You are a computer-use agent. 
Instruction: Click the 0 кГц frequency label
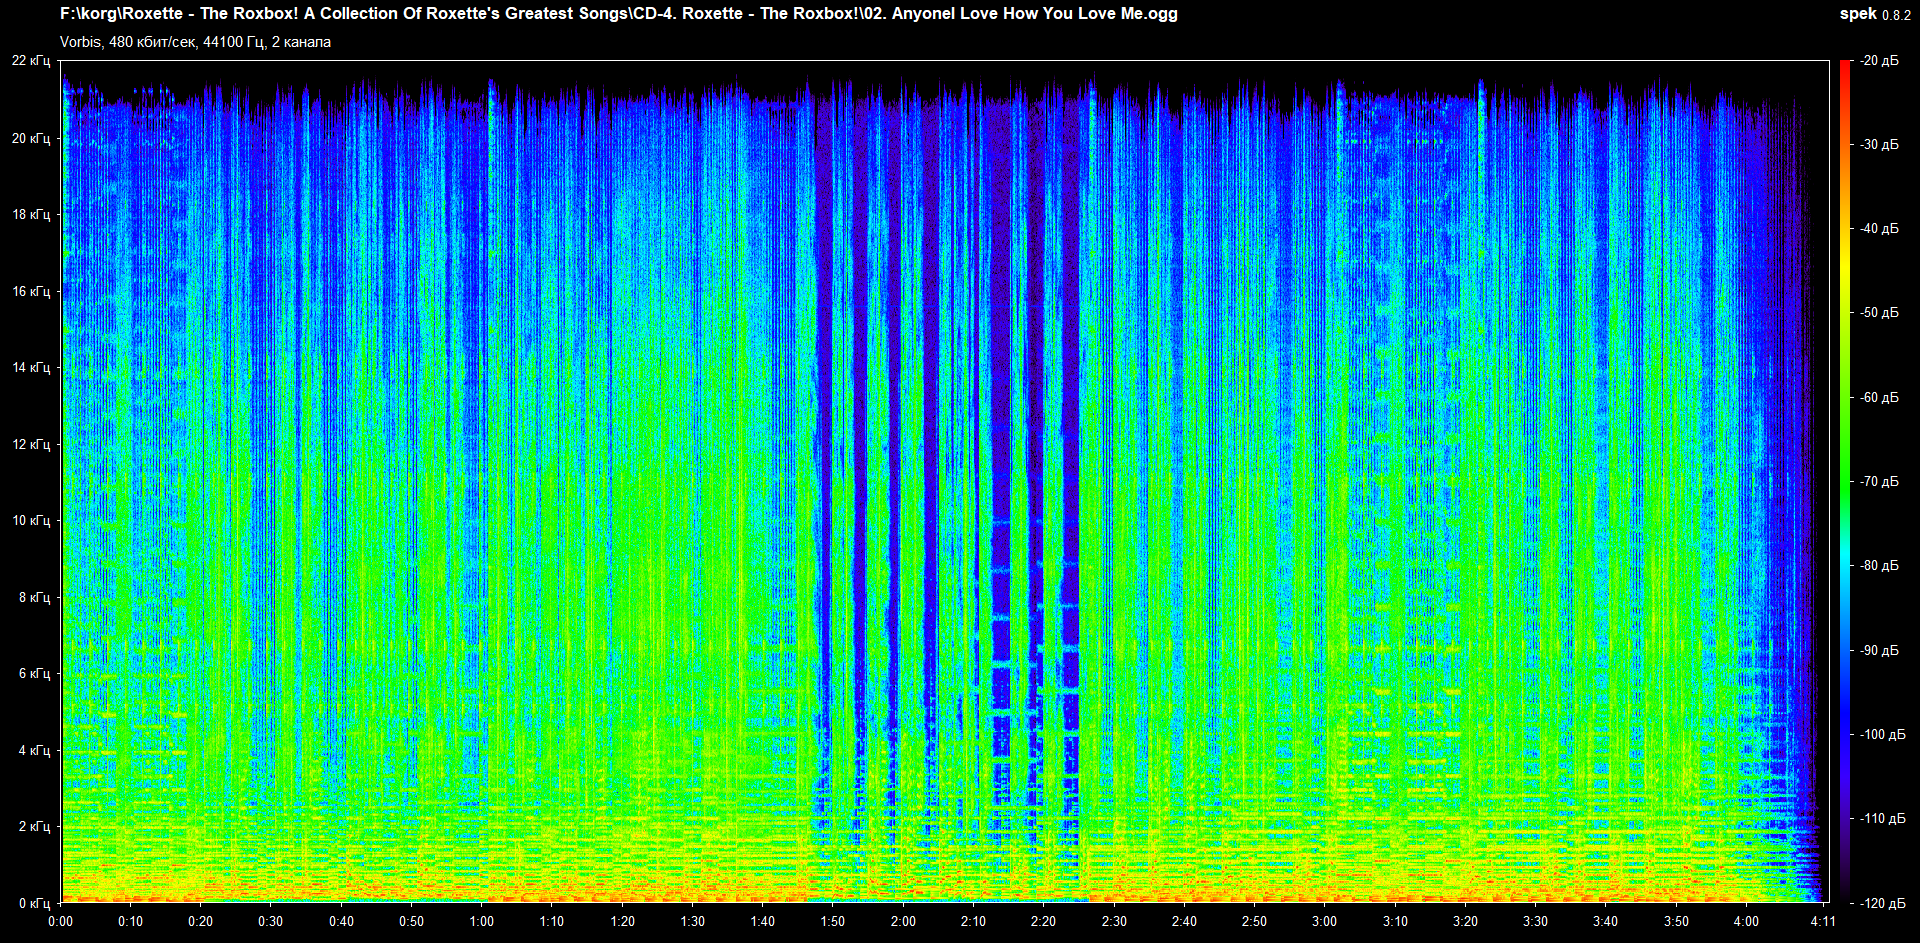coord(34,903)
